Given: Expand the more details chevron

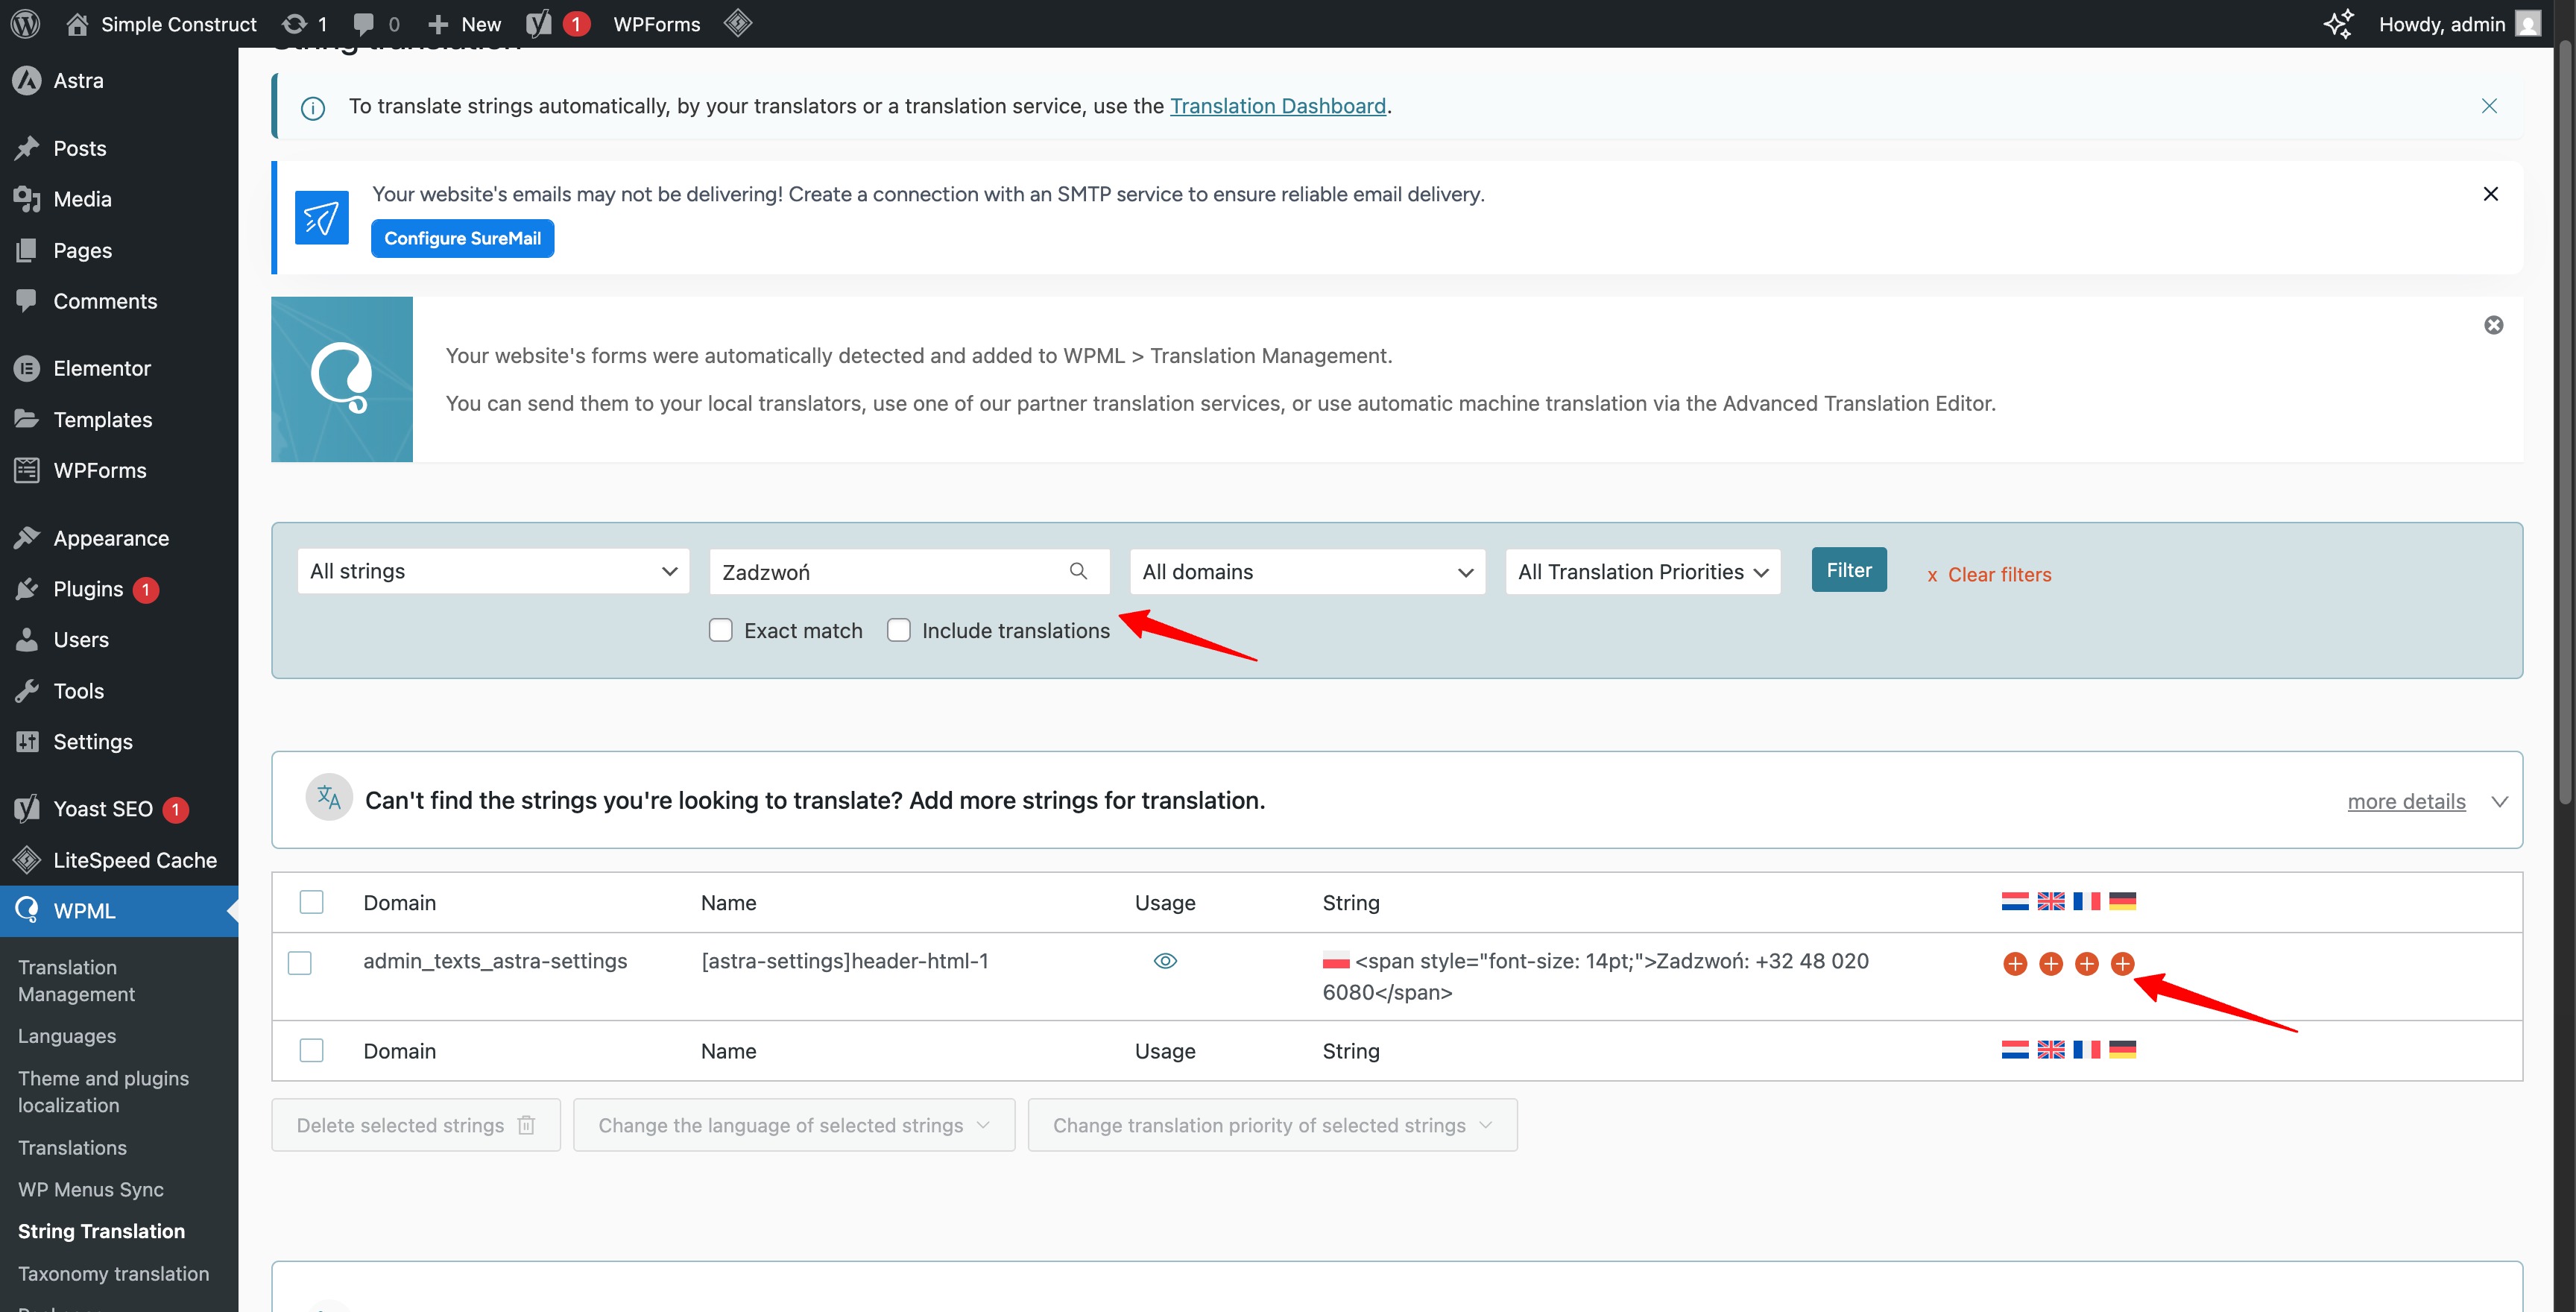Looking at the screenshot, I should coord(2499,802).
